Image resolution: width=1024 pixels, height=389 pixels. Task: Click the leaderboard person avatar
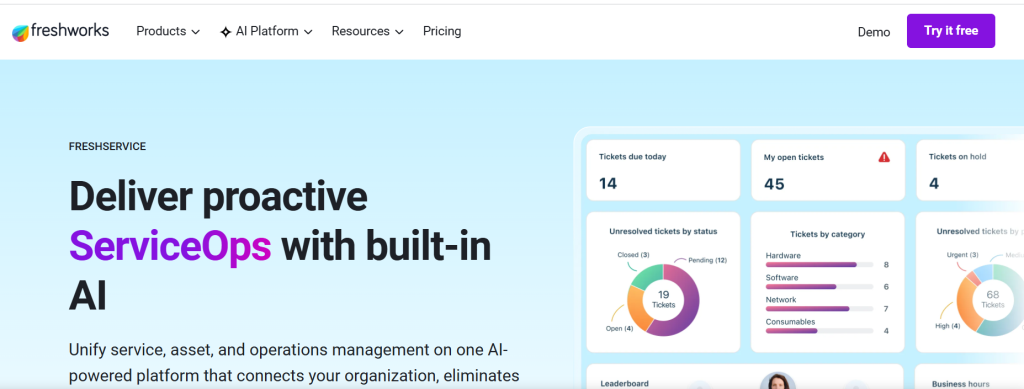pos(778,381)
